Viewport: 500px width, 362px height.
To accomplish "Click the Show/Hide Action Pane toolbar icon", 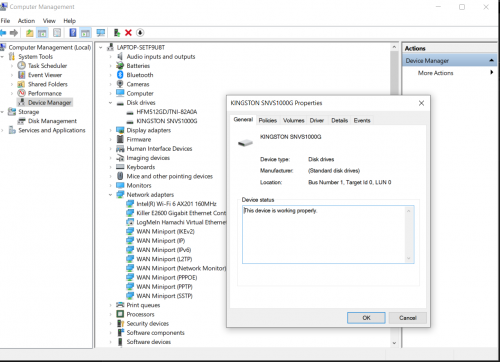I will coord(86,33).
